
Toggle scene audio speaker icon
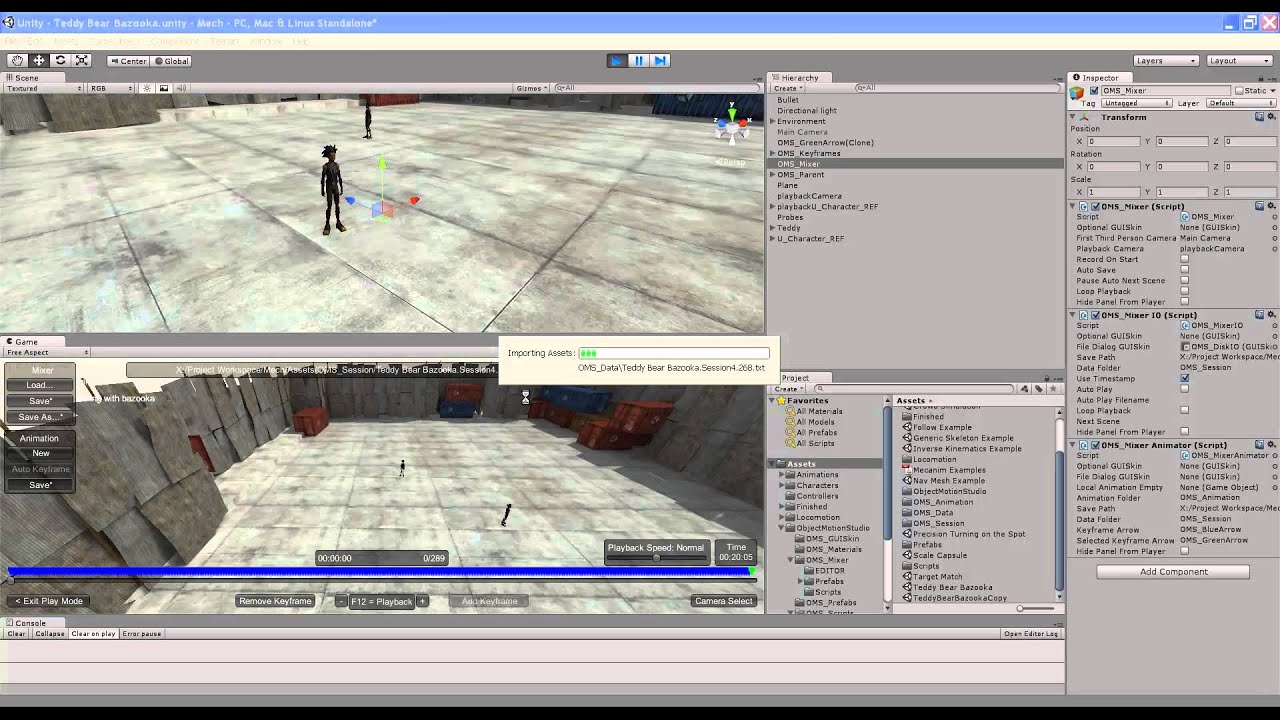pyautogui.click(x=182, y=88)
